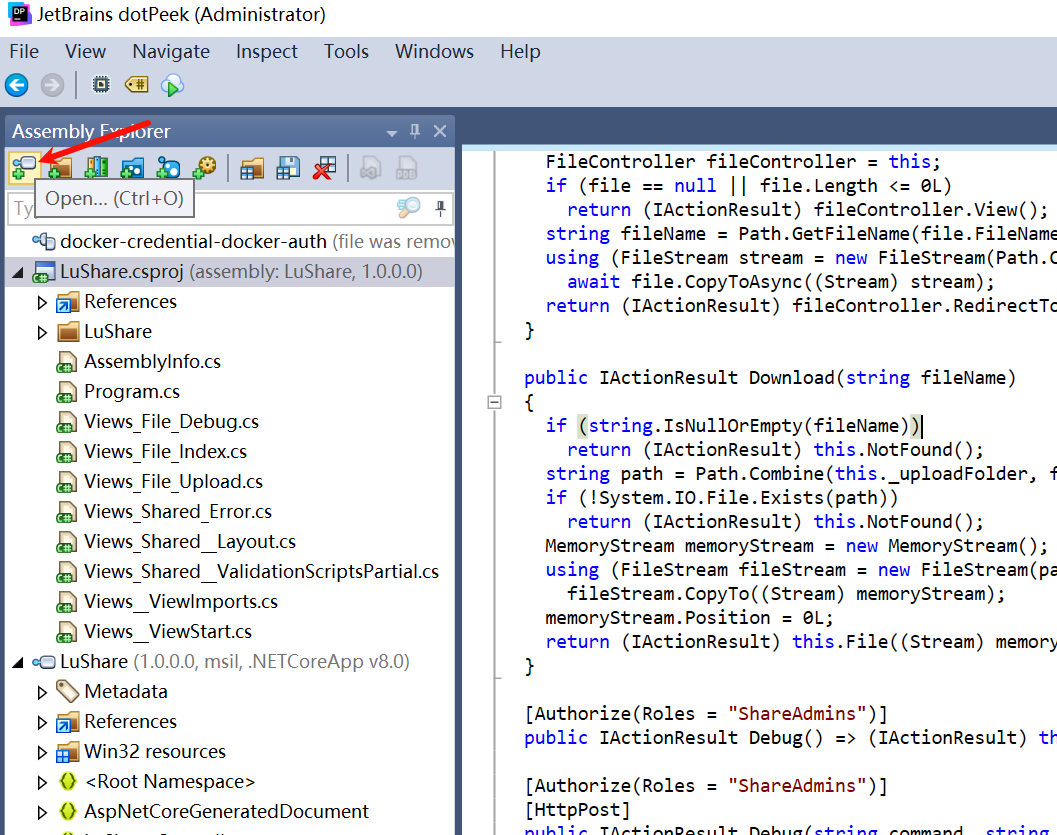Open the Tools menu
This screenshot has width=1057, height=835.
click(346, 52)
